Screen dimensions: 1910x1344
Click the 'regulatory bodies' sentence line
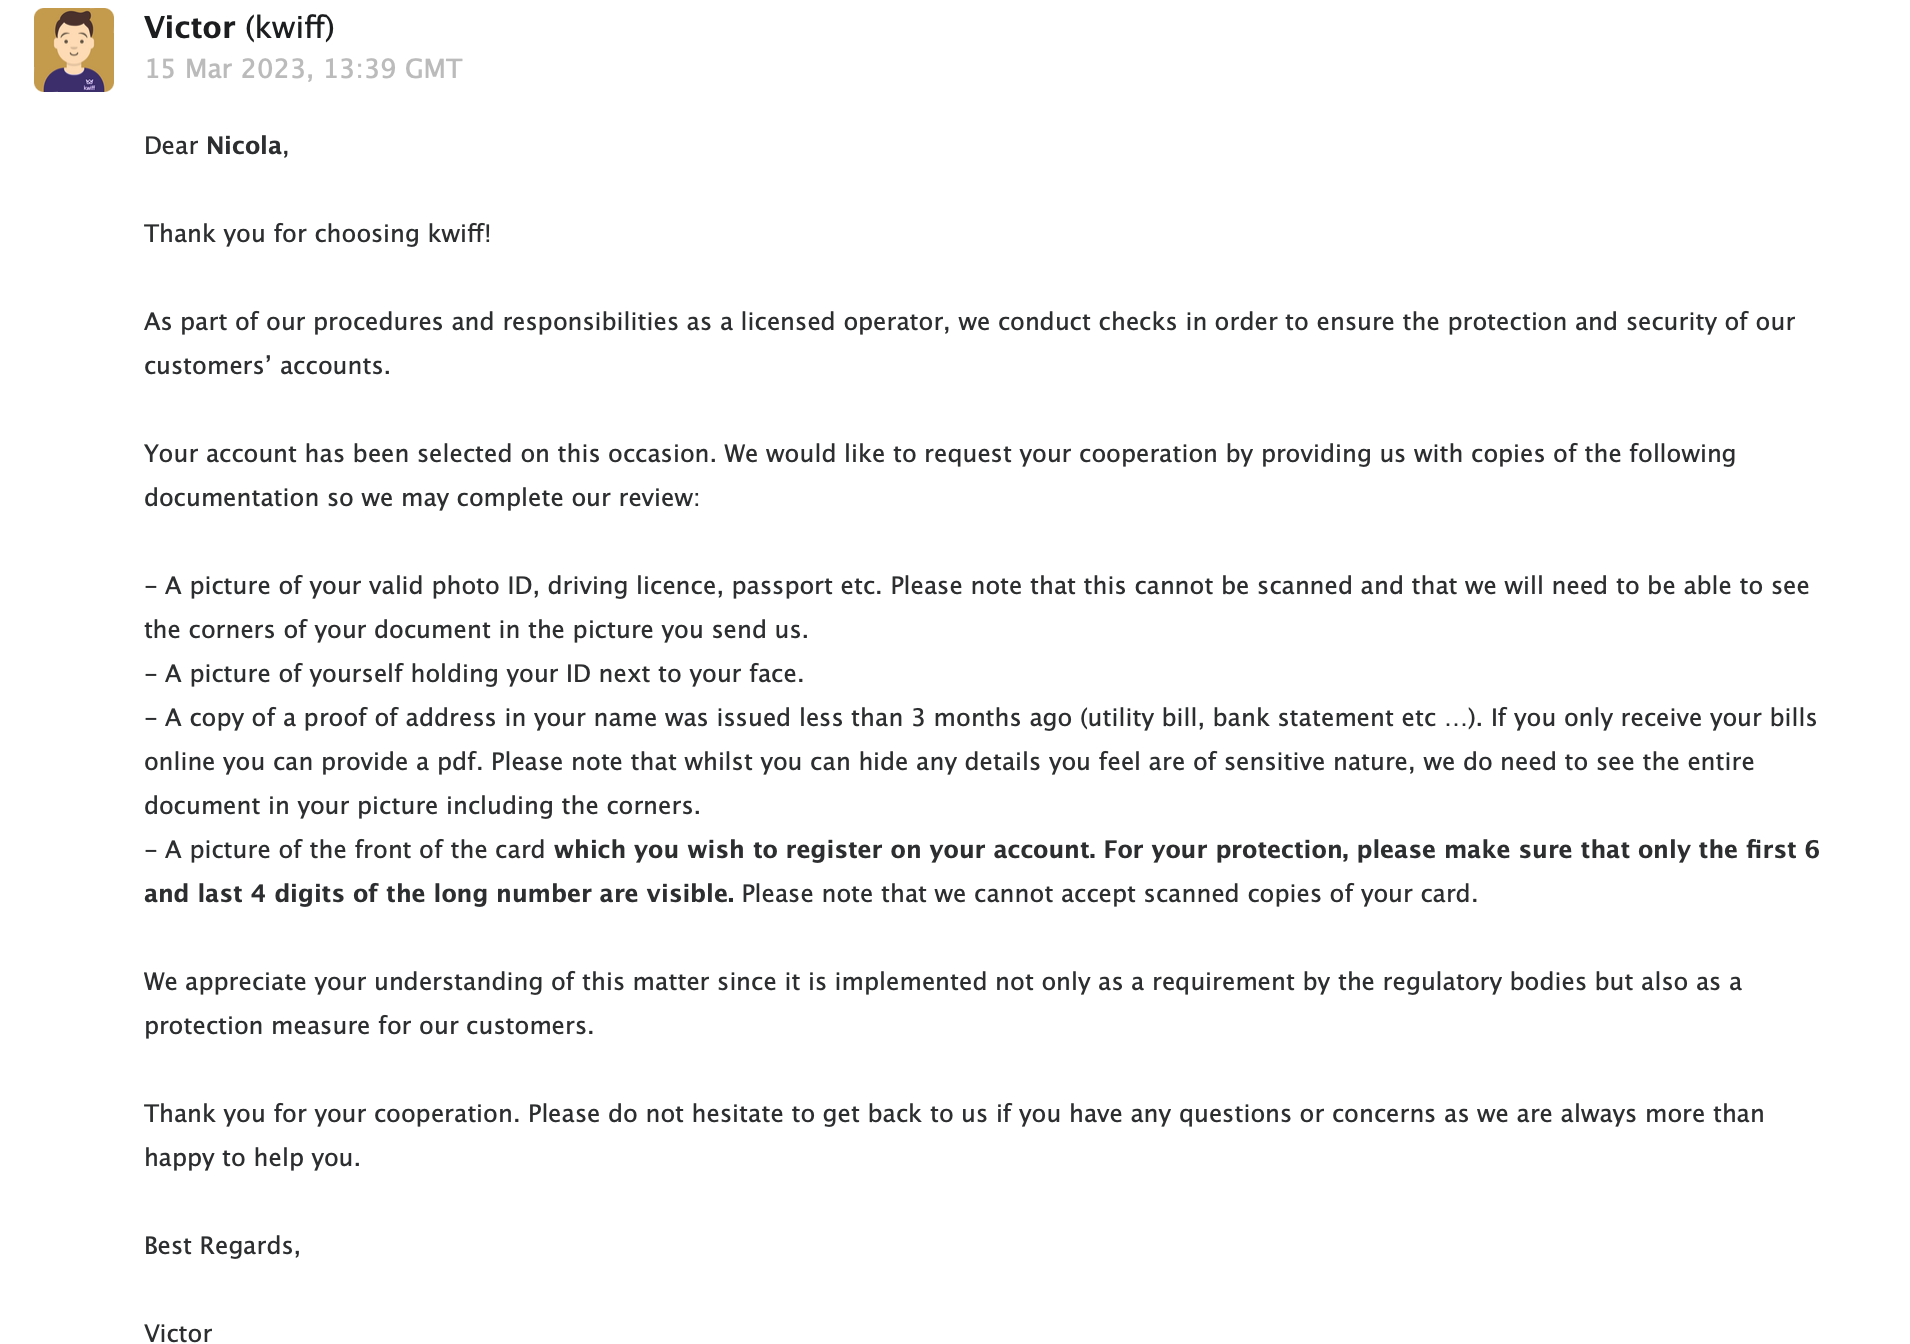click(x=943, y=982)
